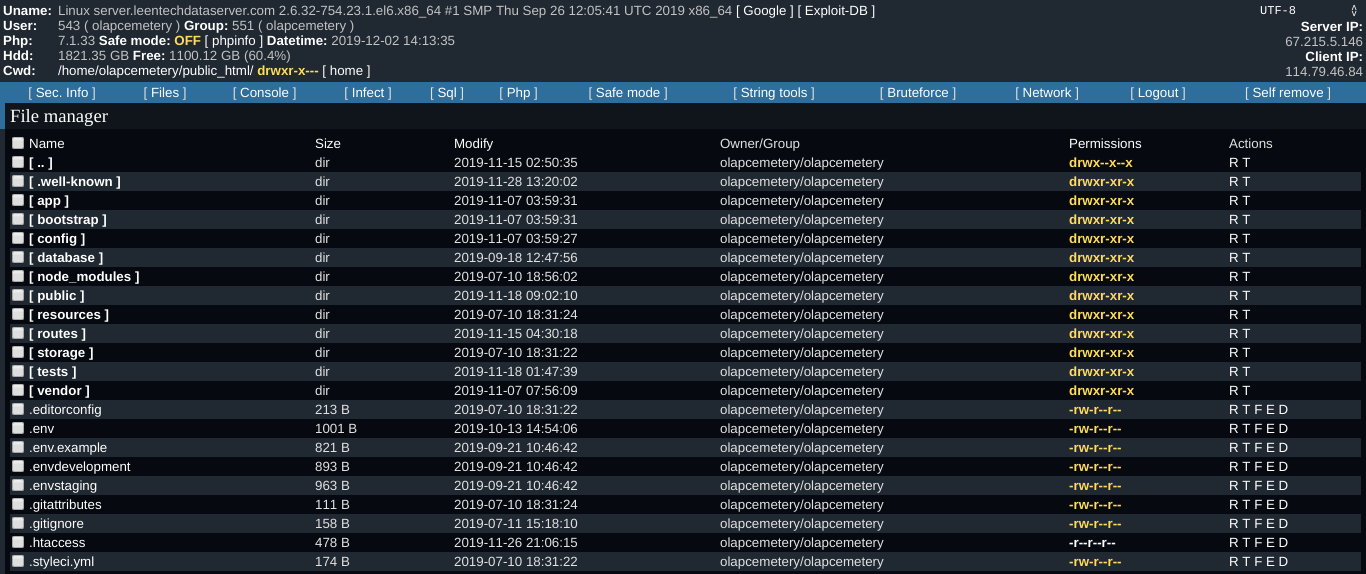
Task: Open the Bruteforce menu item
Action: pos(918,92)
